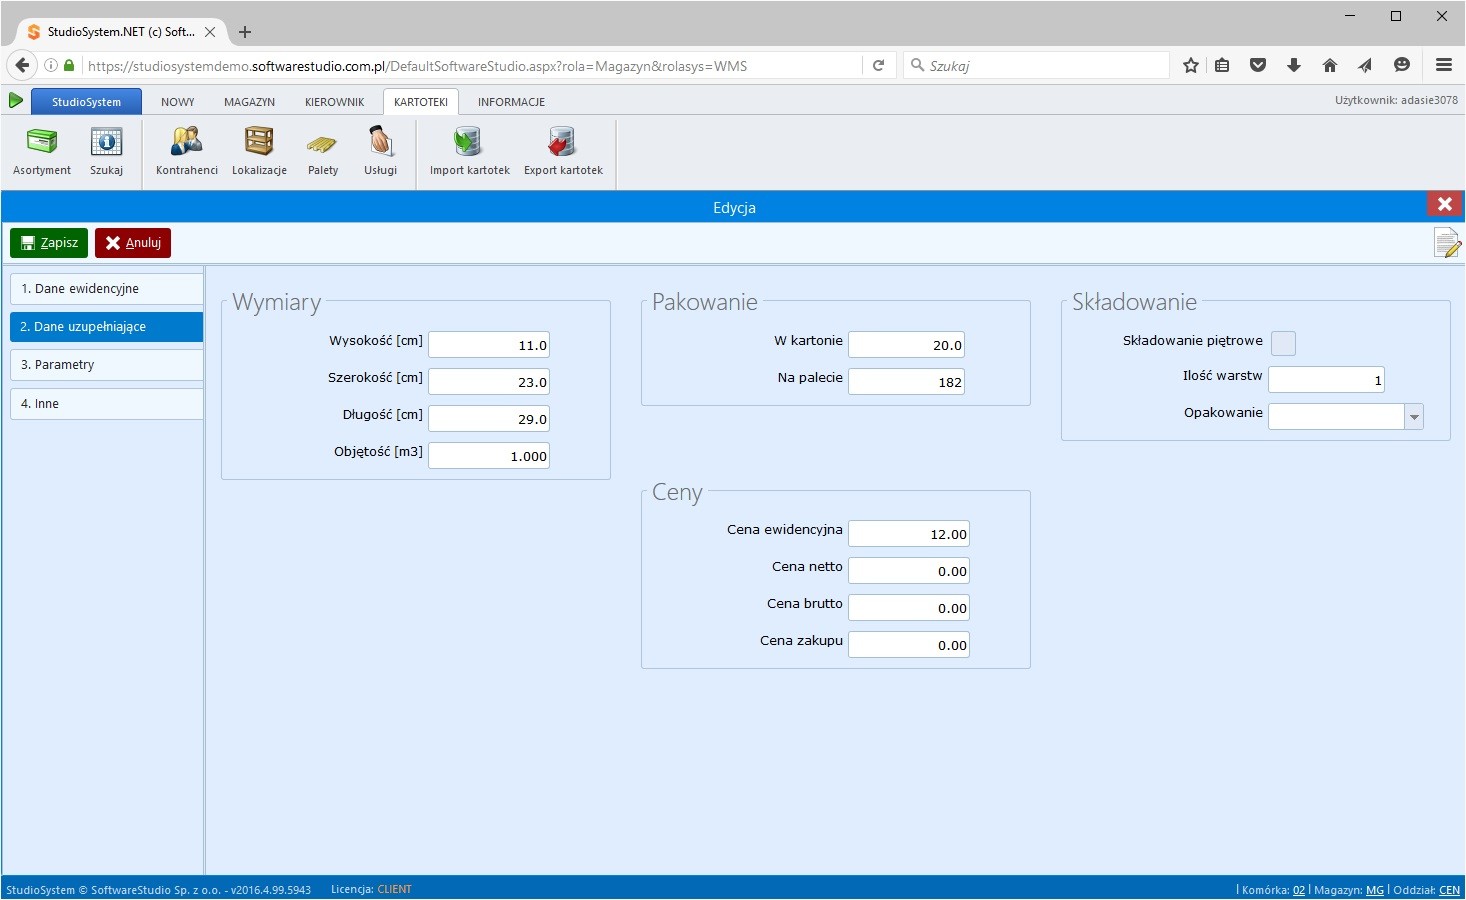Click the browser URL address bar
The image size is (1466, 900).
(470, 65)
